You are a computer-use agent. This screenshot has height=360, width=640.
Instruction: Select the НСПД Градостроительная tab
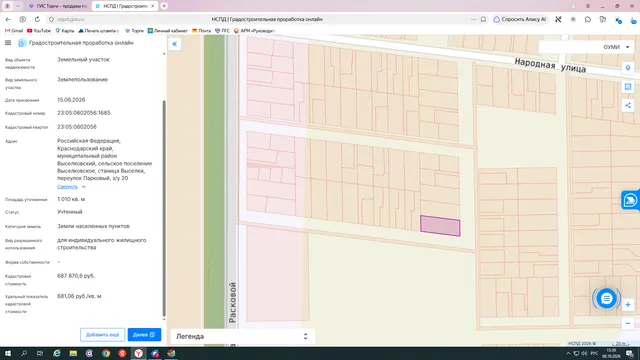[124, 6]
